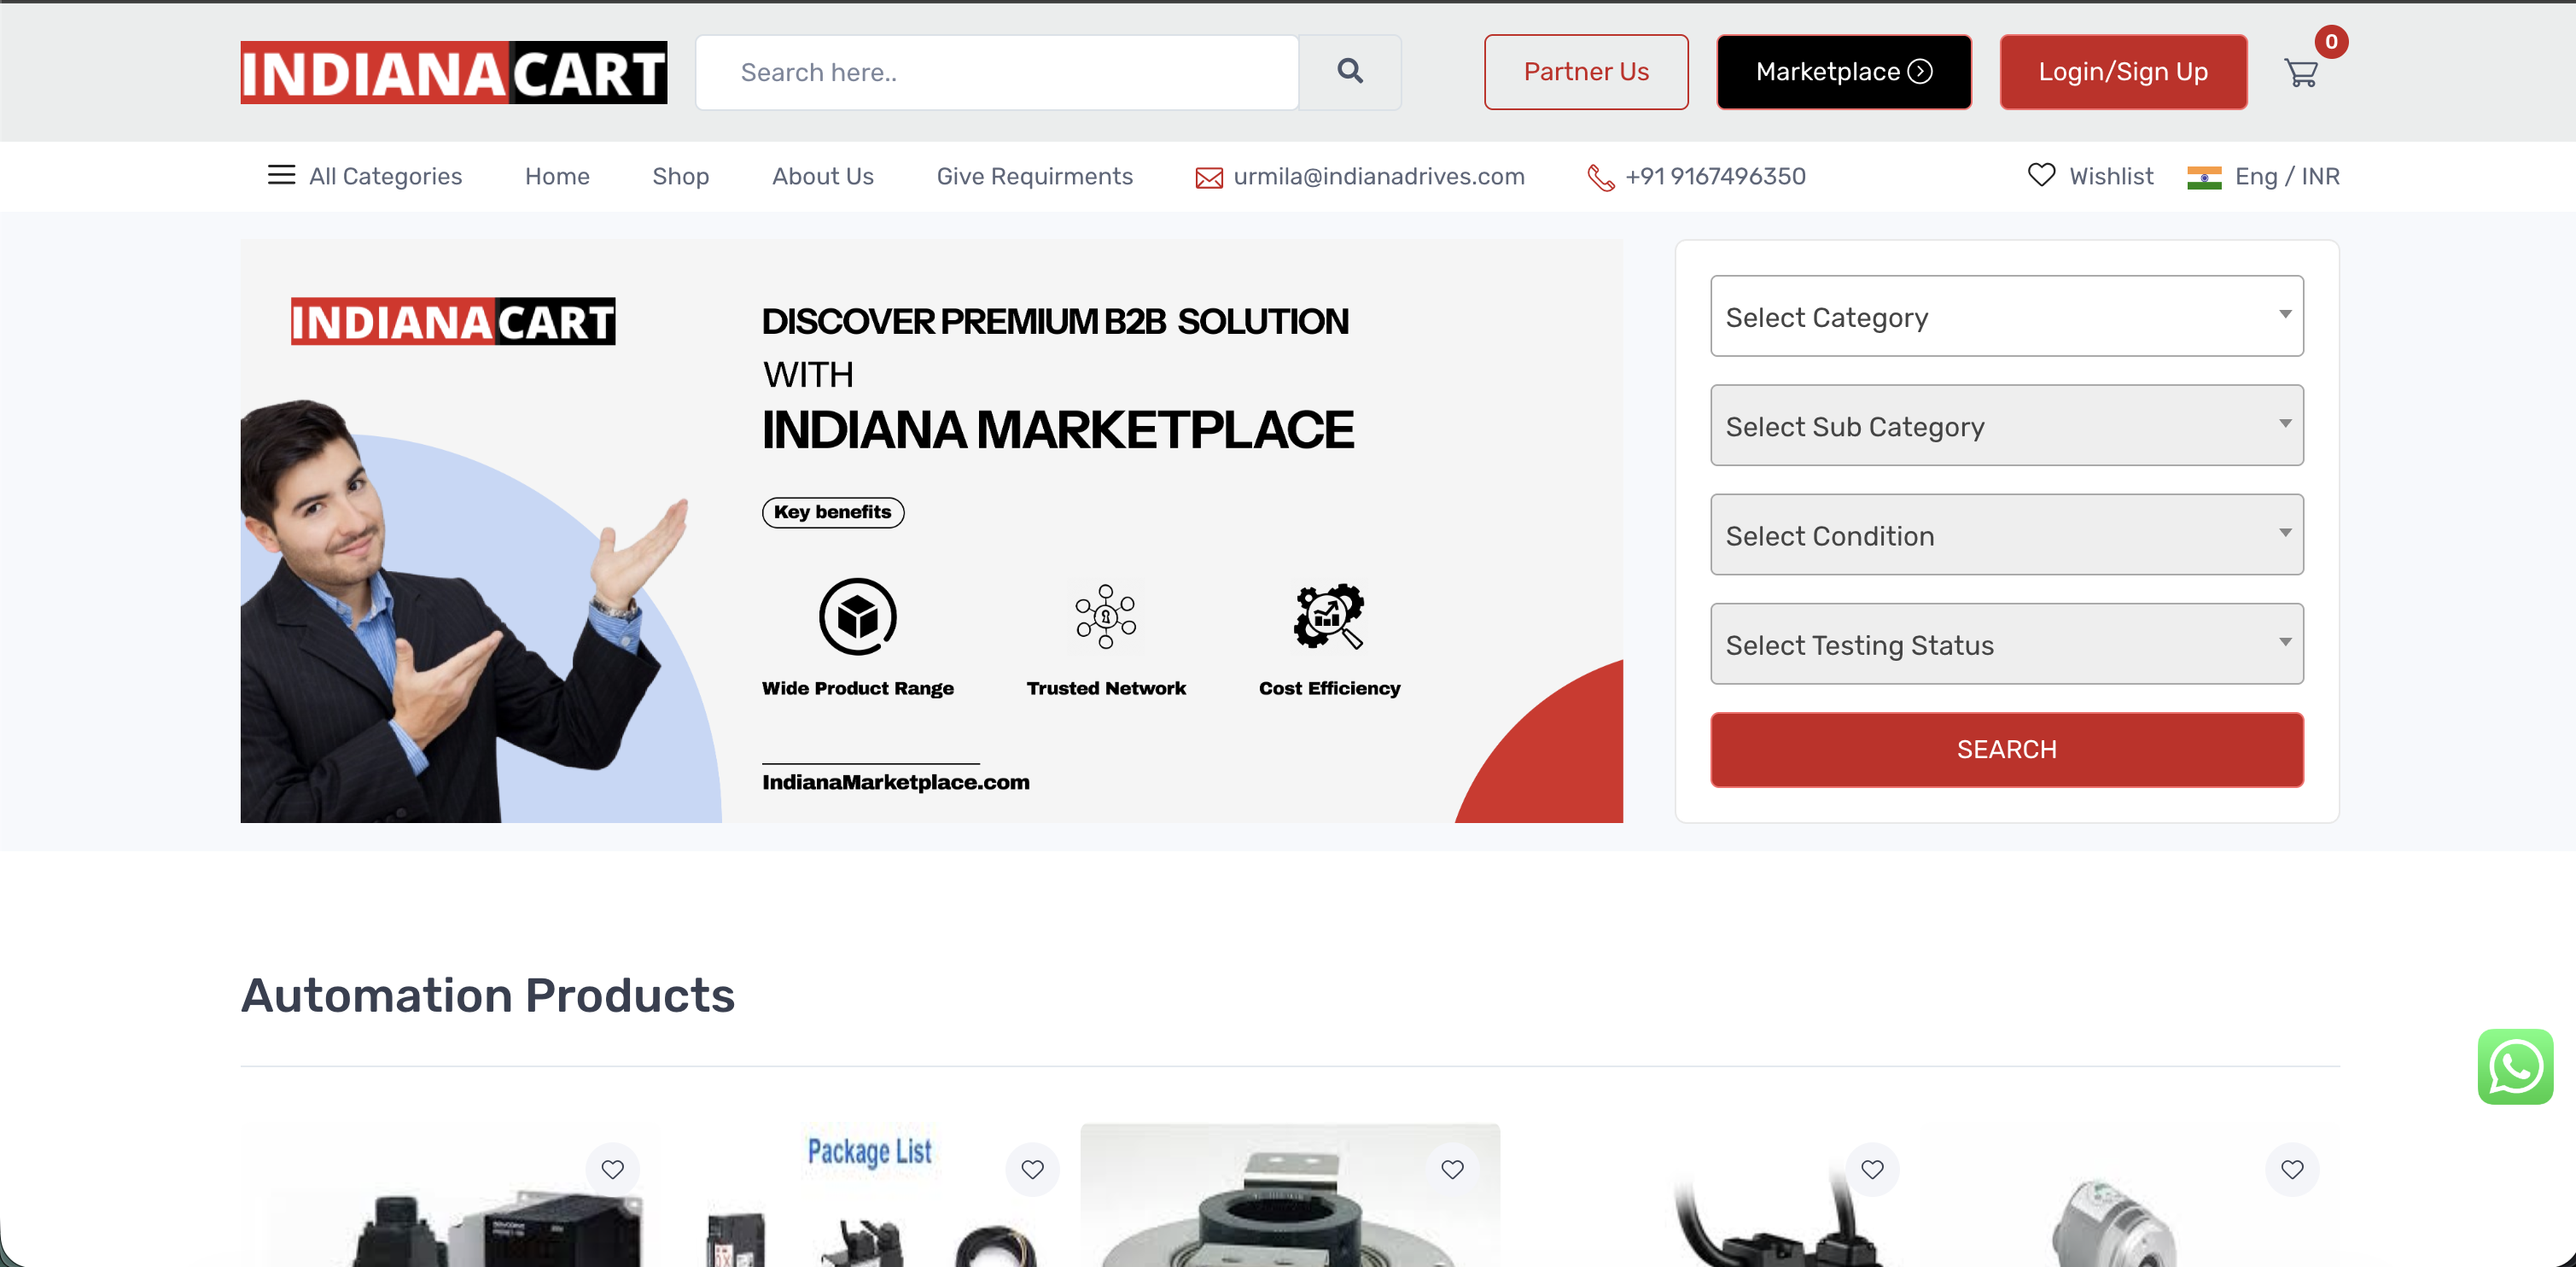Viewport: 2576px width, 1267px height.
Task: Click the Partner Us button
Action: [x=1585, y=72]
